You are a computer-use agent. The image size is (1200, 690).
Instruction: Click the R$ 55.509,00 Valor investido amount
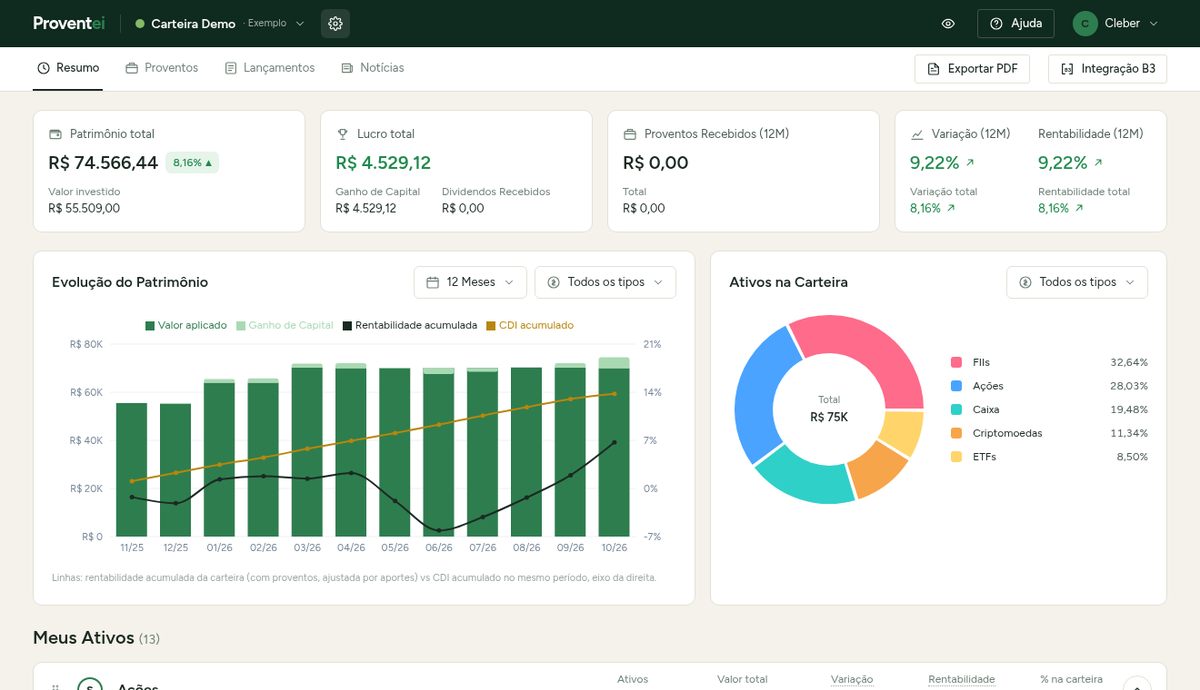(84, 209)
